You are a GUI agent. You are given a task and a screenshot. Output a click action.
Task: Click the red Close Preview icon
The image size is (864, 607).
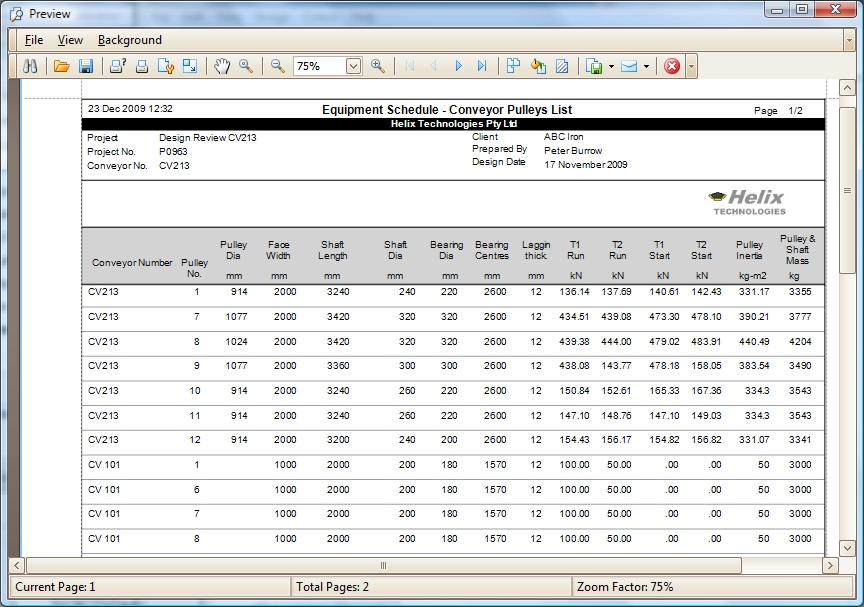pyautogui.click(x=672, y=66)
